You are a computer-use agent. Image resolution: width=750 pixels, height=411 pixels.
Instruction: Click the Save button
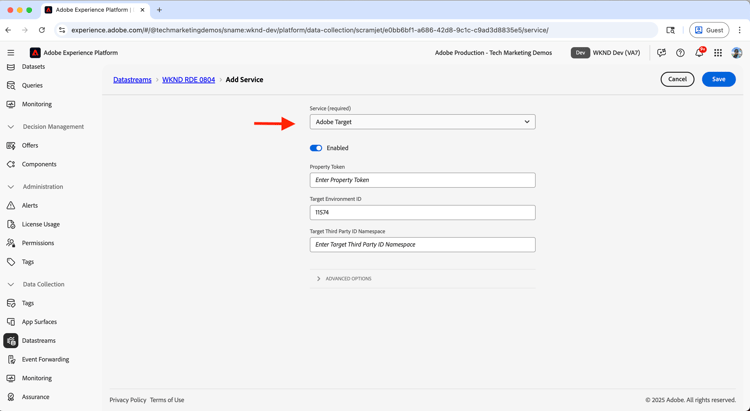coord(718,79)
